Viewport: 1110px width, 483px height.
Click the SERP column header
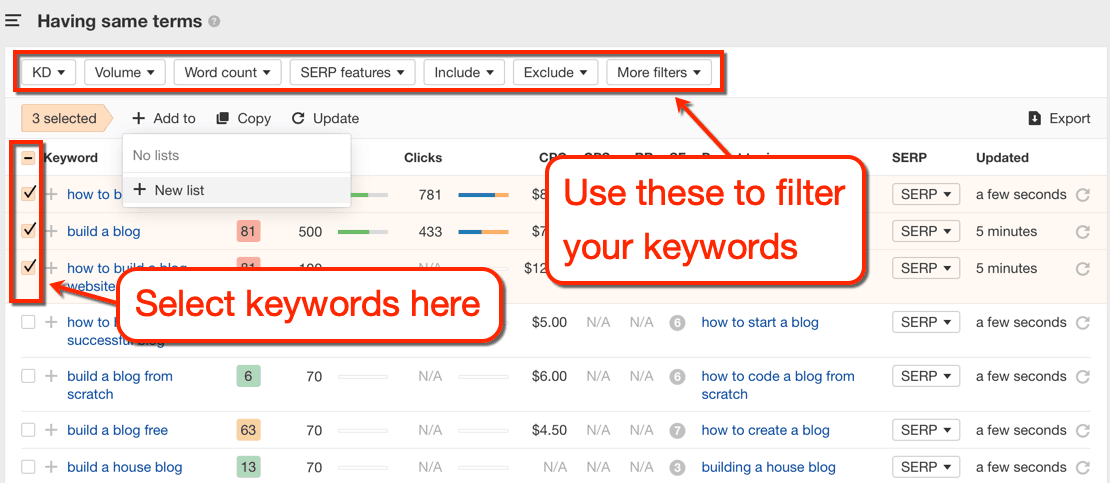point(909,158)
